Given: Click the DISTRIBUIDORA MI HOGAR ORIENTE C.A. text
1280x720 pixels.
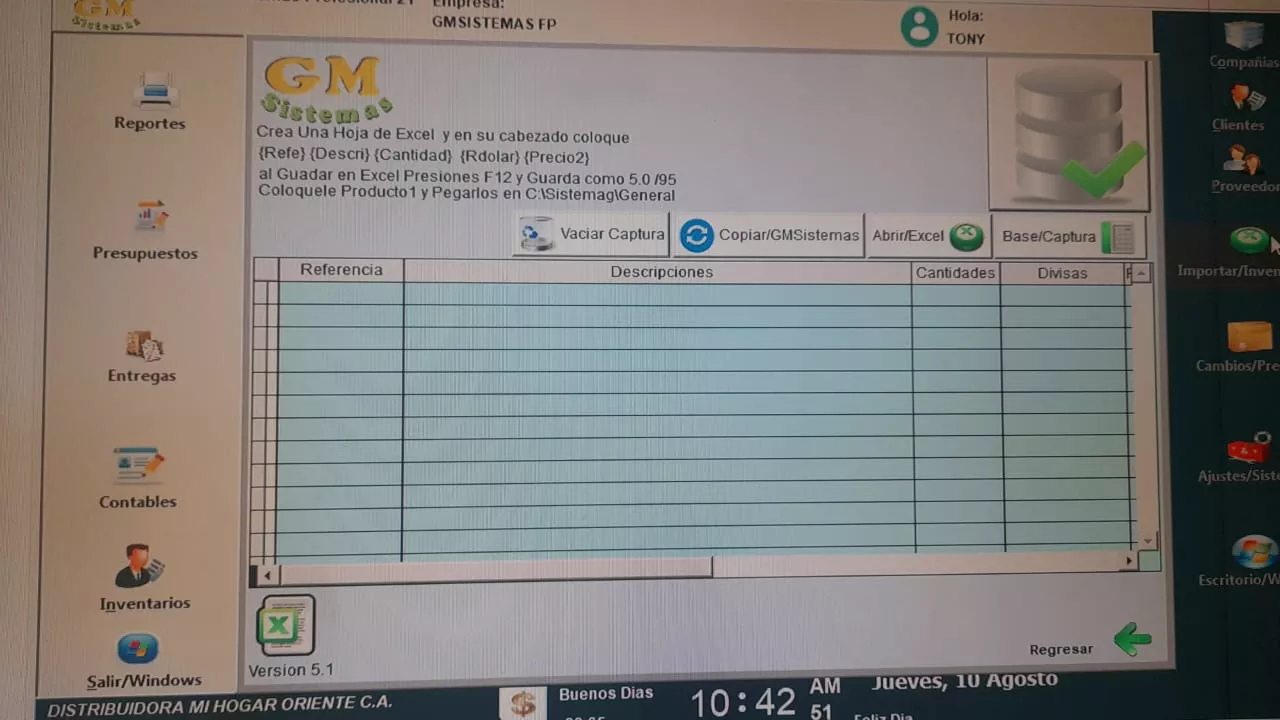Looking at the screenshot, I should pos(219,704).
